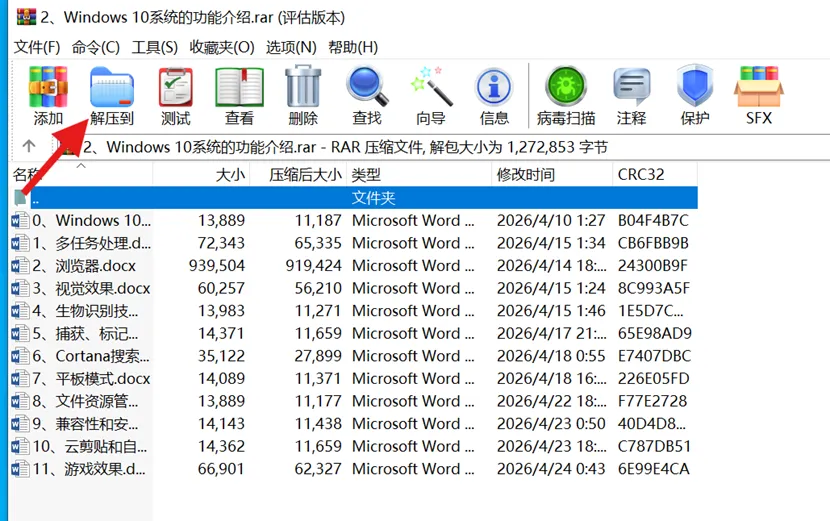
Task: Click Word icon of 6、Cortana搜索 file
Action: click(20, 356)
